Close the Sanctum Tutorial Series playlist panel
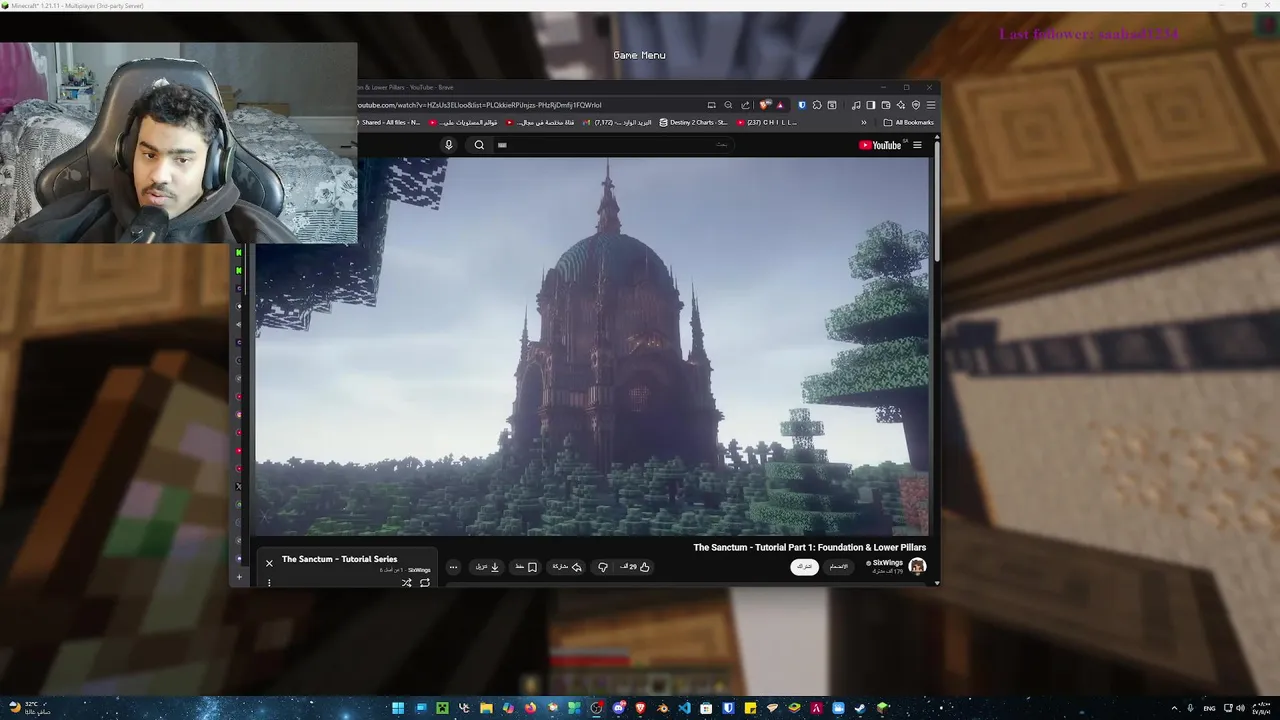Screen dimensions: 1280x720 click(x=269, y=563)
